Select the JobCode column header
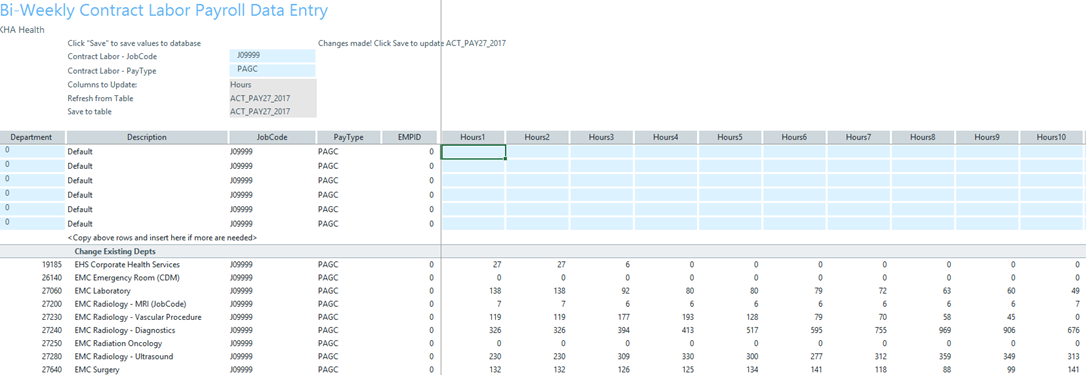Image resolution: width=1086 pixels, height=375 pixels. point(272,137)
